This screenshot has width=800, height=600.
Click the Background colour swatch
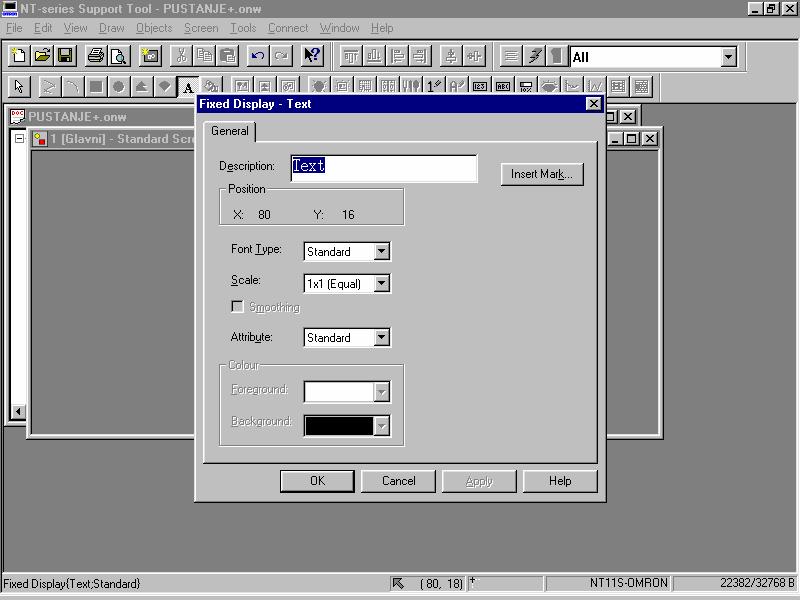coord(339,426)
